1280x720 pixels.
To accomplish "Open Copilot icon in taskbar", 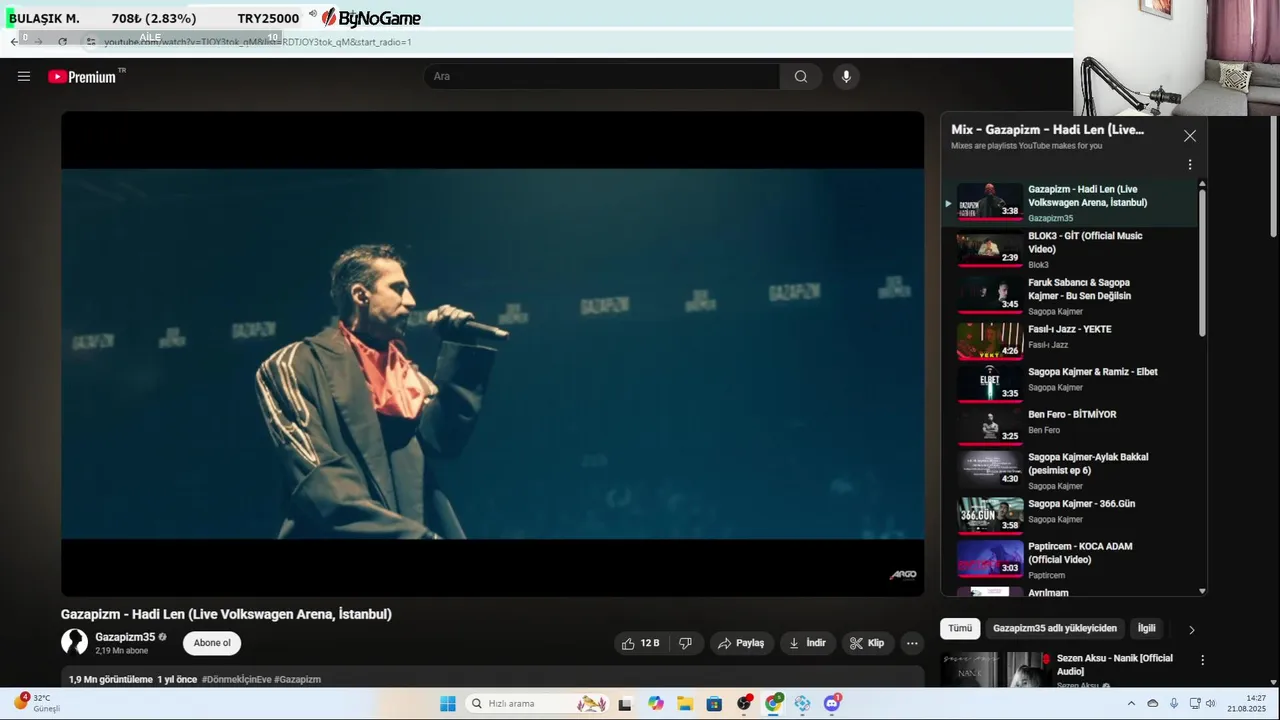I will (x=655, y=704).
